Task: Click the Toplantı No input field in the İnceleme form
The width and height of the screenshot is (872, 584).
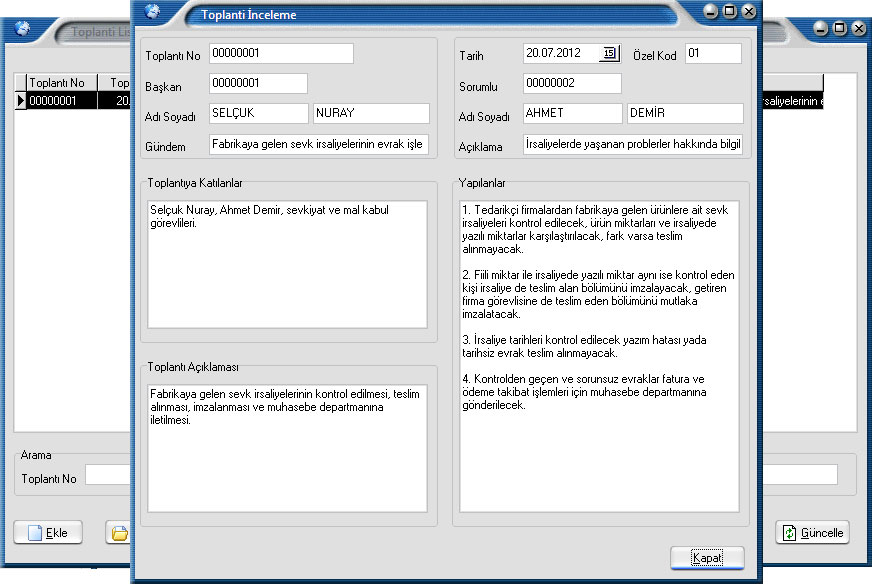Action: point(281,53)
